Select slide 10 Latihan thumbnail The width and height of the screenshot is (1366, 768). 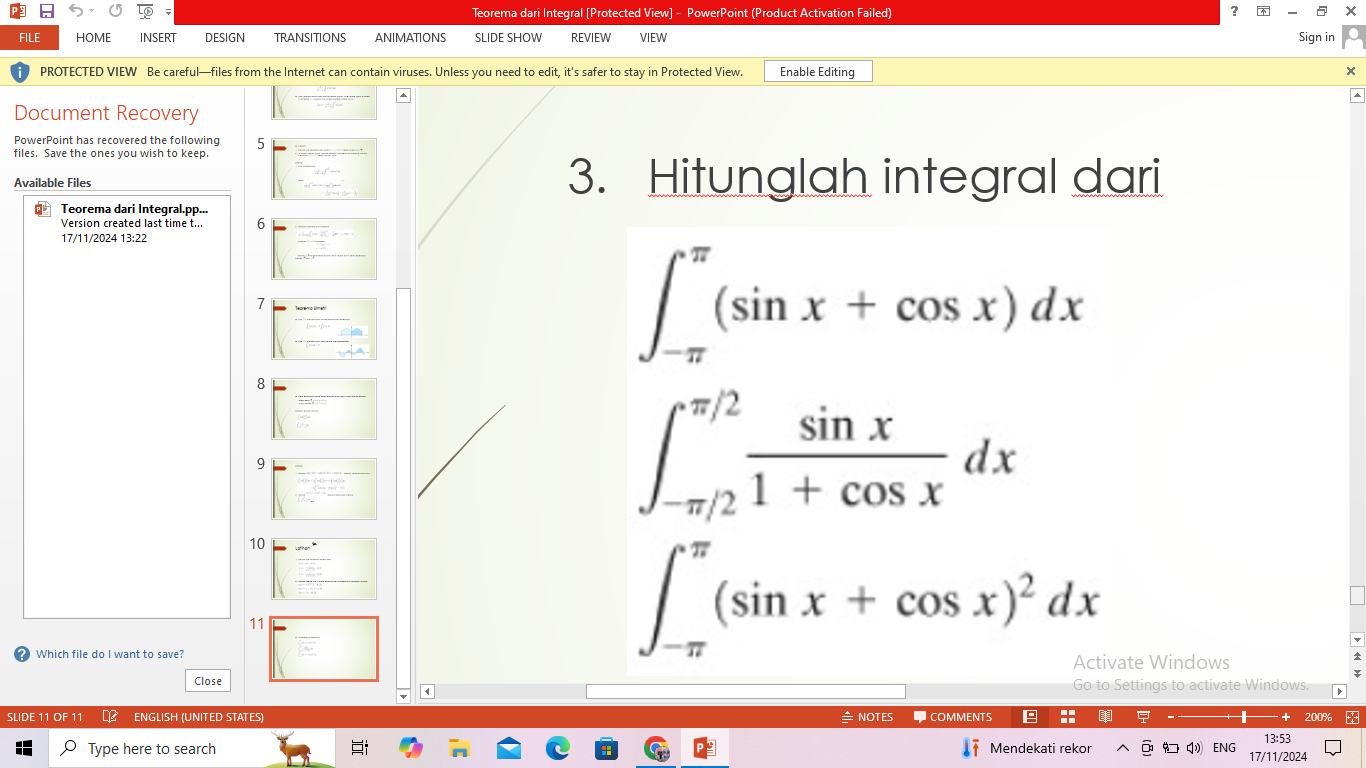coord(324,569)
